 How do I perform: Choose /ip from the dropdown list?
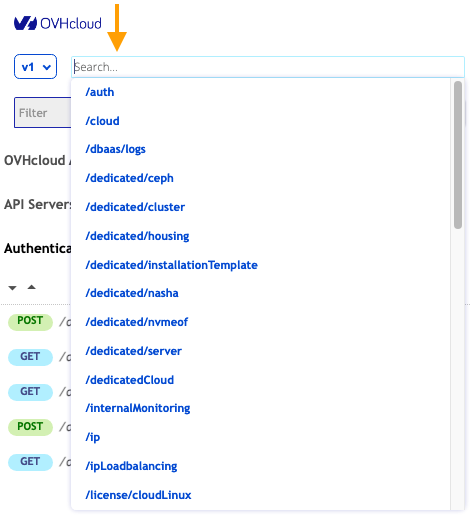coord(93,437)
